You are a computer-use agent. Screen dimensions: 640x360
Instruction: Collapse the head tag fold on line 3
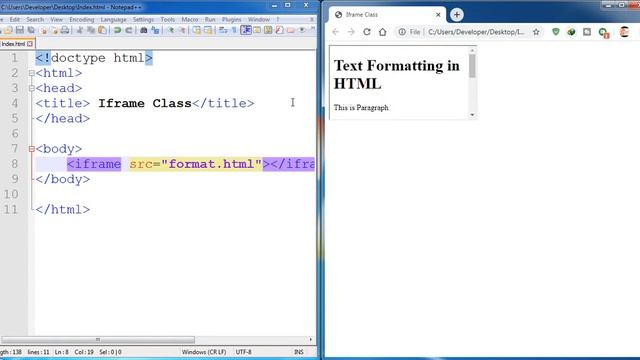click(x=31, y=88)
